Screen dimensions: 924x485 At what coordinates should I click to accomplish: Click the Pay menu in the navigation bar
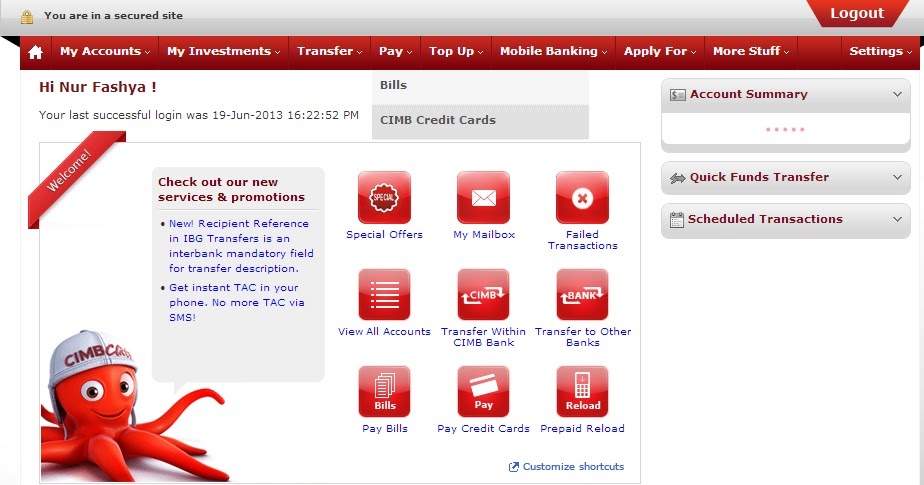coord(395,51)
